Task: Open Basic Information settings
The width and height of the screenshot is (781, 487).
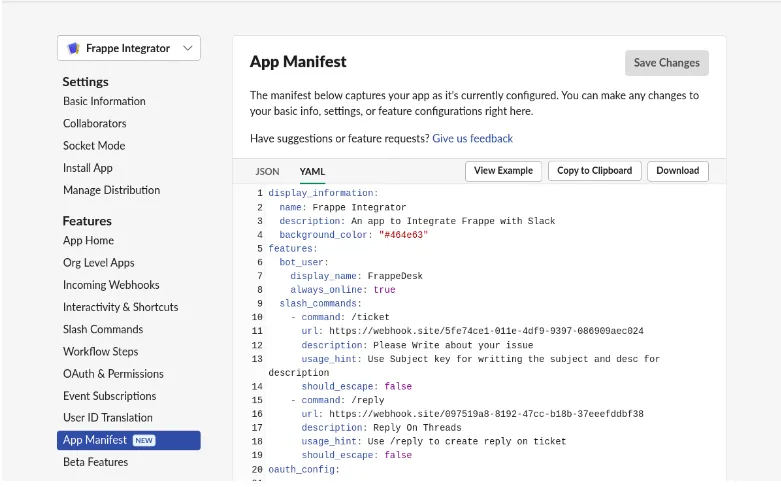Action: tap(104, 101)
